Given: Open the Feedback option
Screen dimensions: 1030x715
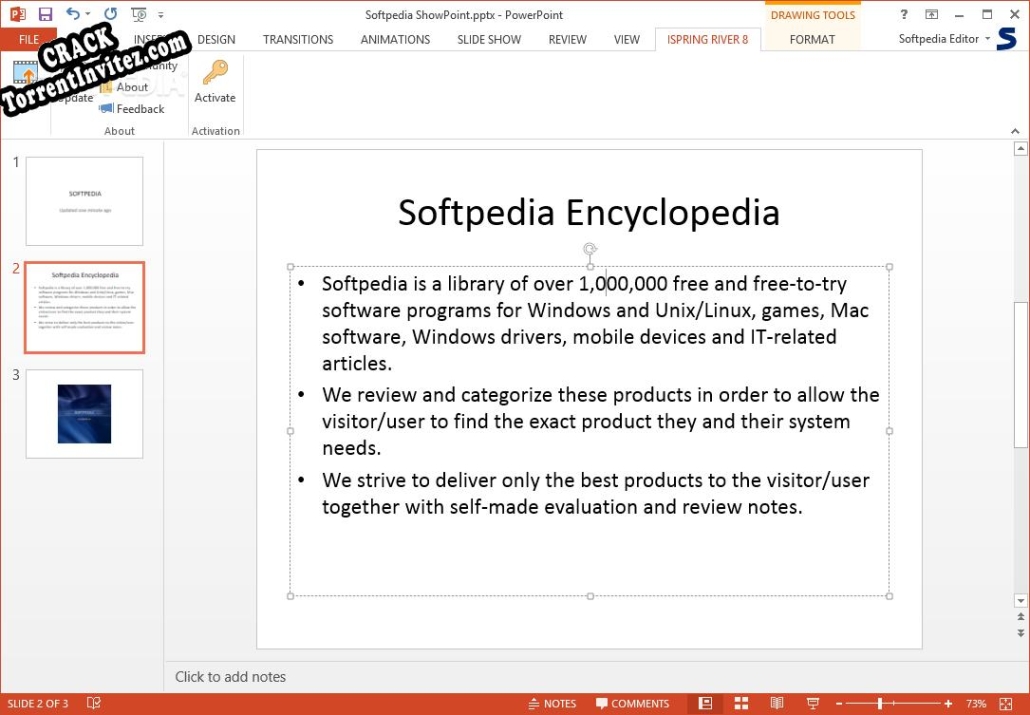Looking at the screenshot, I should (x=131, y=109).
